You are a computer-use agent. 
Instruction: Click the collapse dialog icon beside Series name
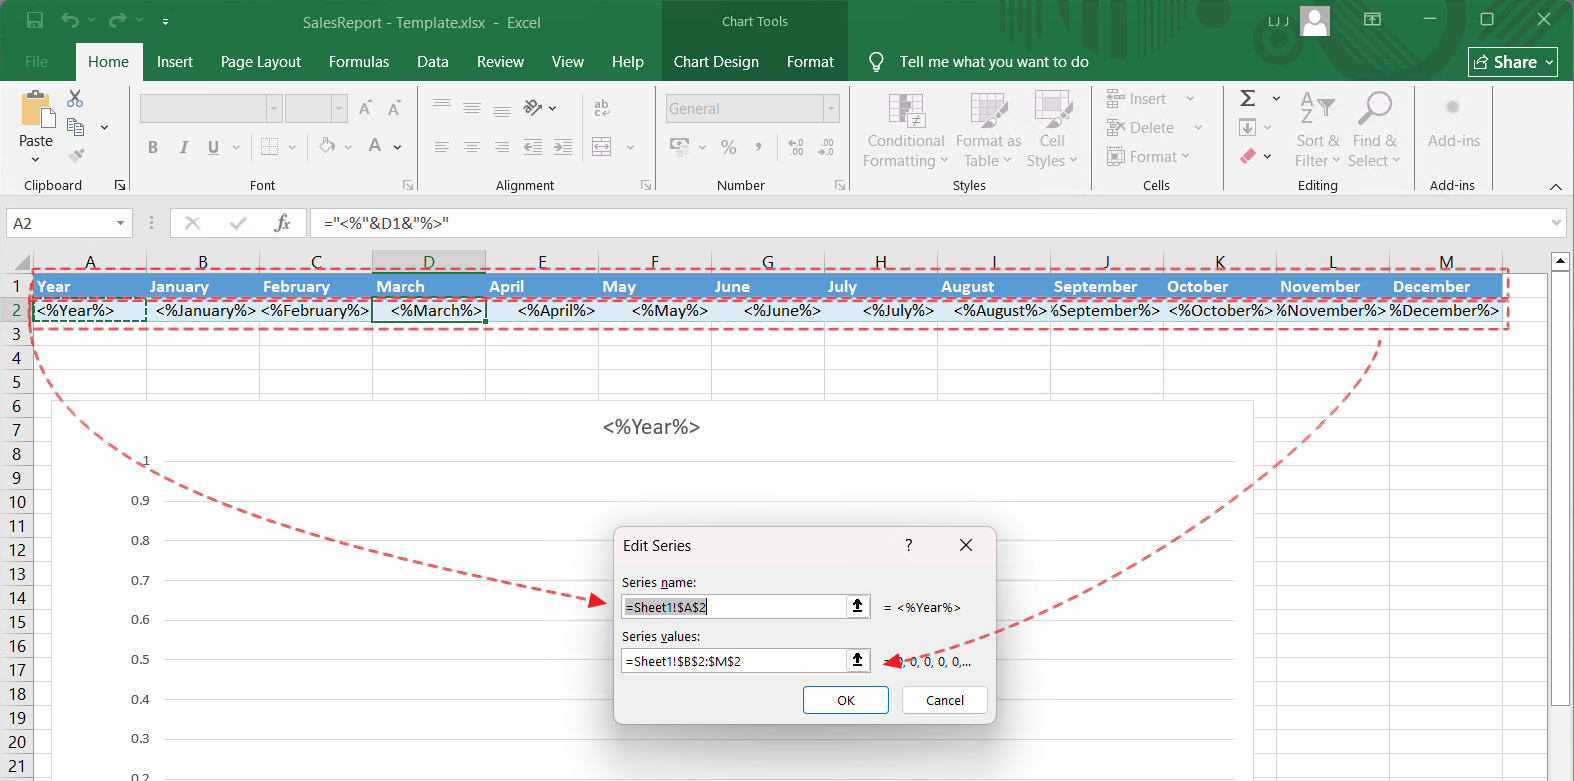pos(857,606)
